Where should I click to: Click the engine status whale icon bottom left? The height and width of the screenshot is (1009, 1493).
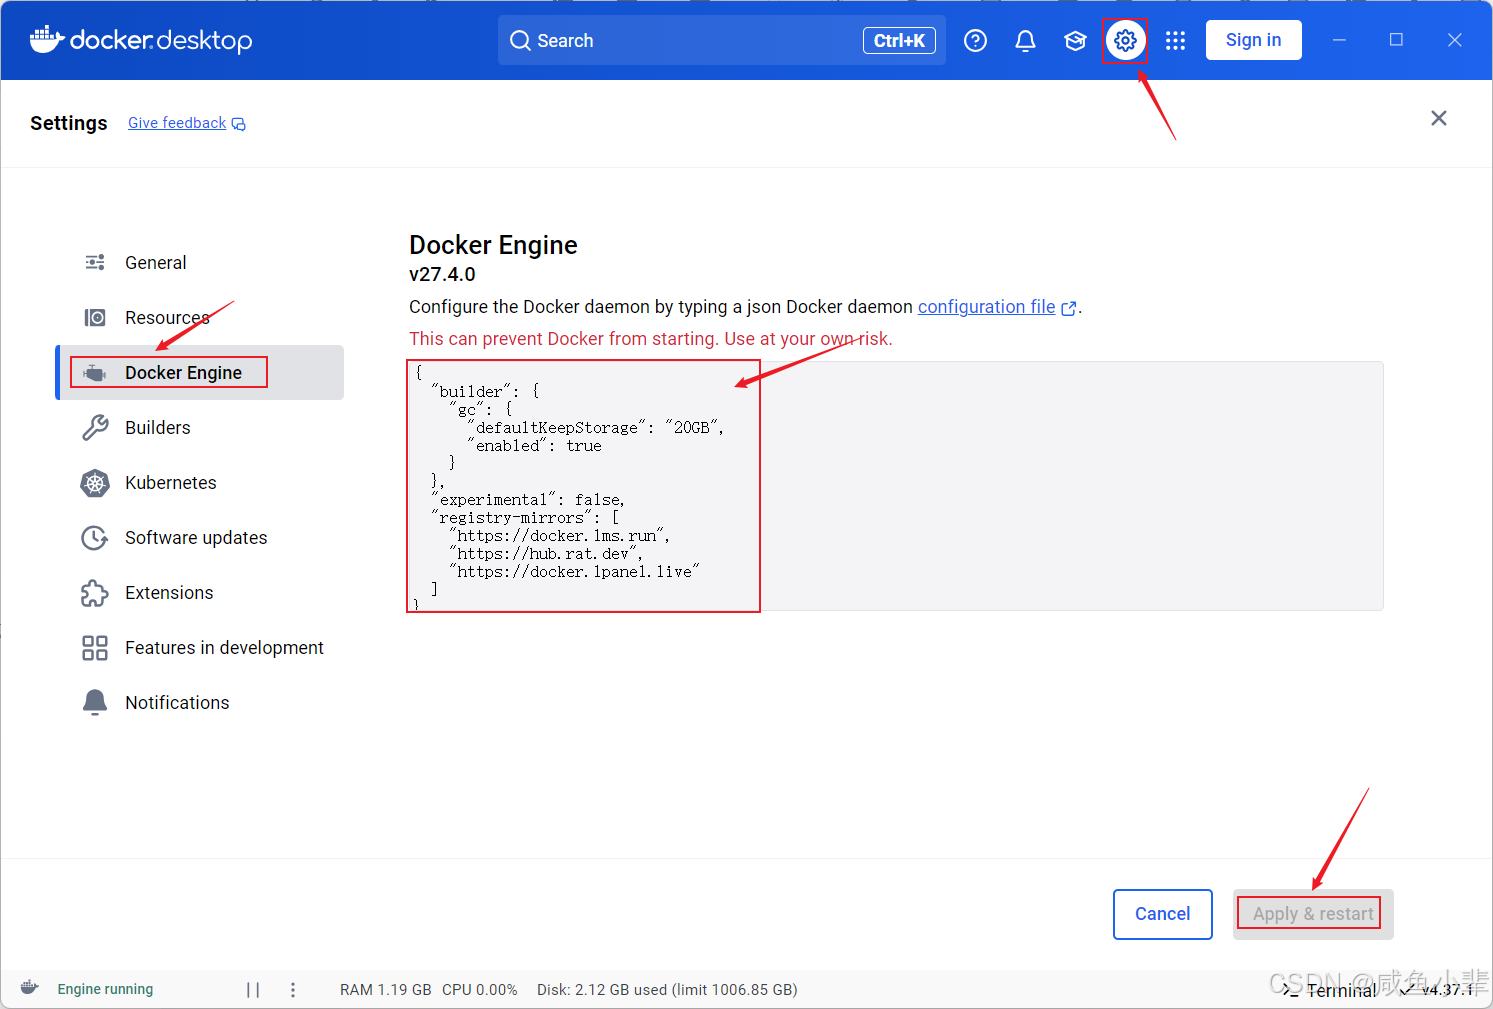pos(29,988)
